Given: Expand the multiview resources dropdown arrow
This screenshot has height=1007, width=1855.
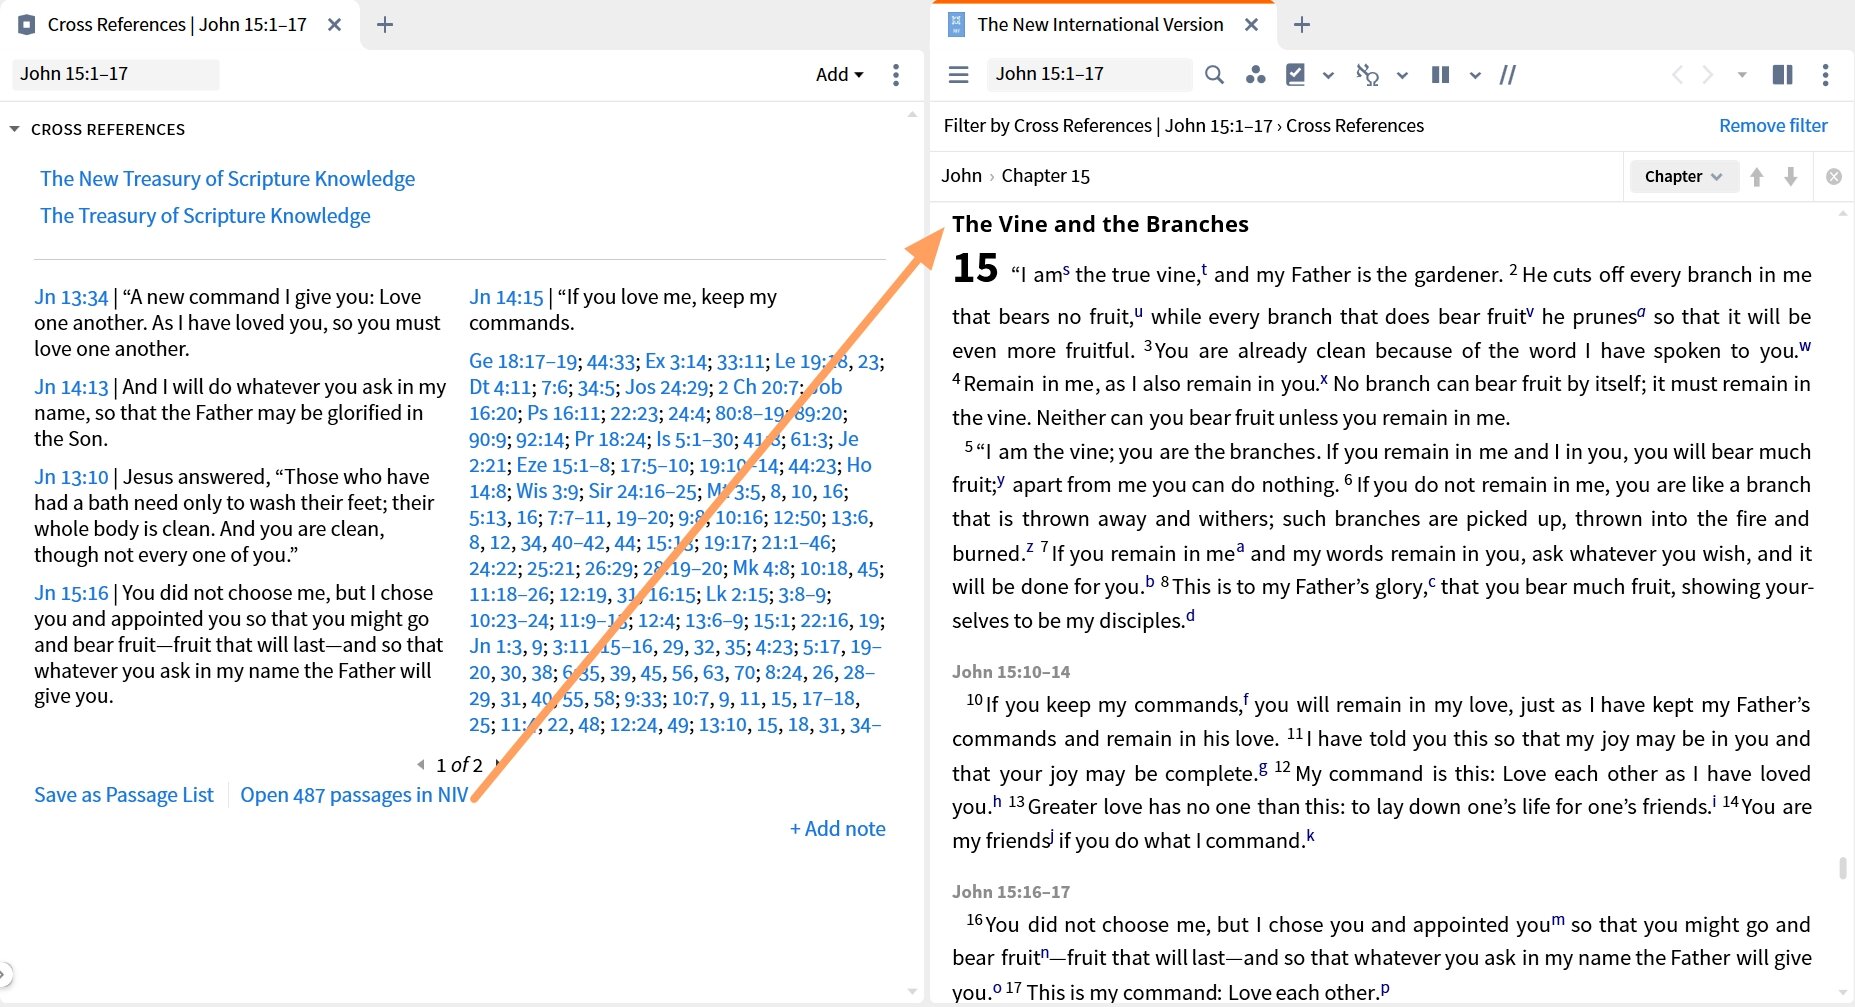Looking at the screenshot, I should (x=1475, y=75).
